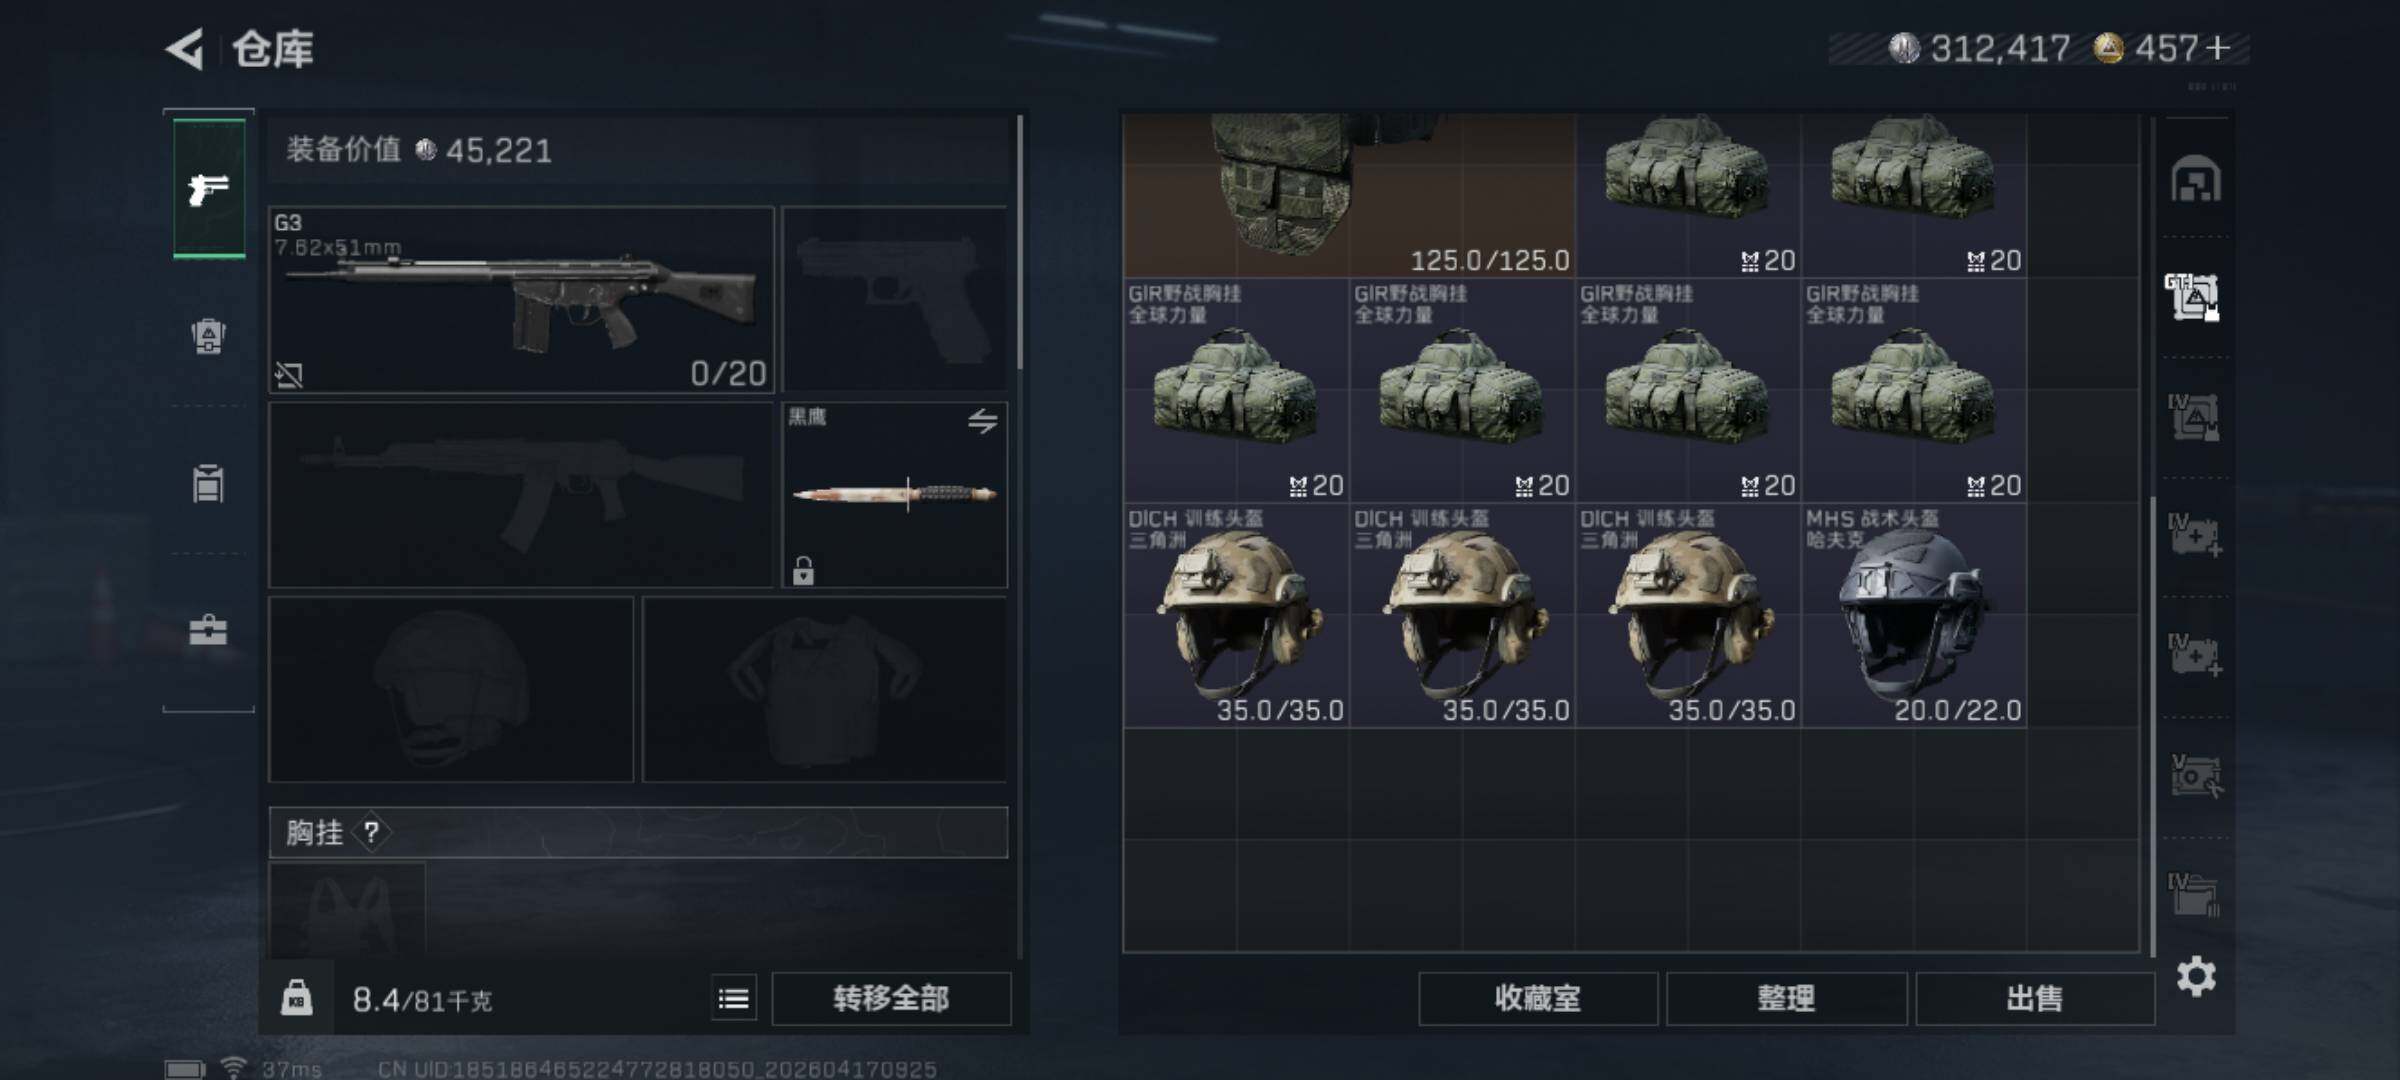The width and height of the screenshot is (2400, 1080).
Task: Open the safe box briefcase tab in the sidebar
Action: pyautogui.click(x=208, y=630)
